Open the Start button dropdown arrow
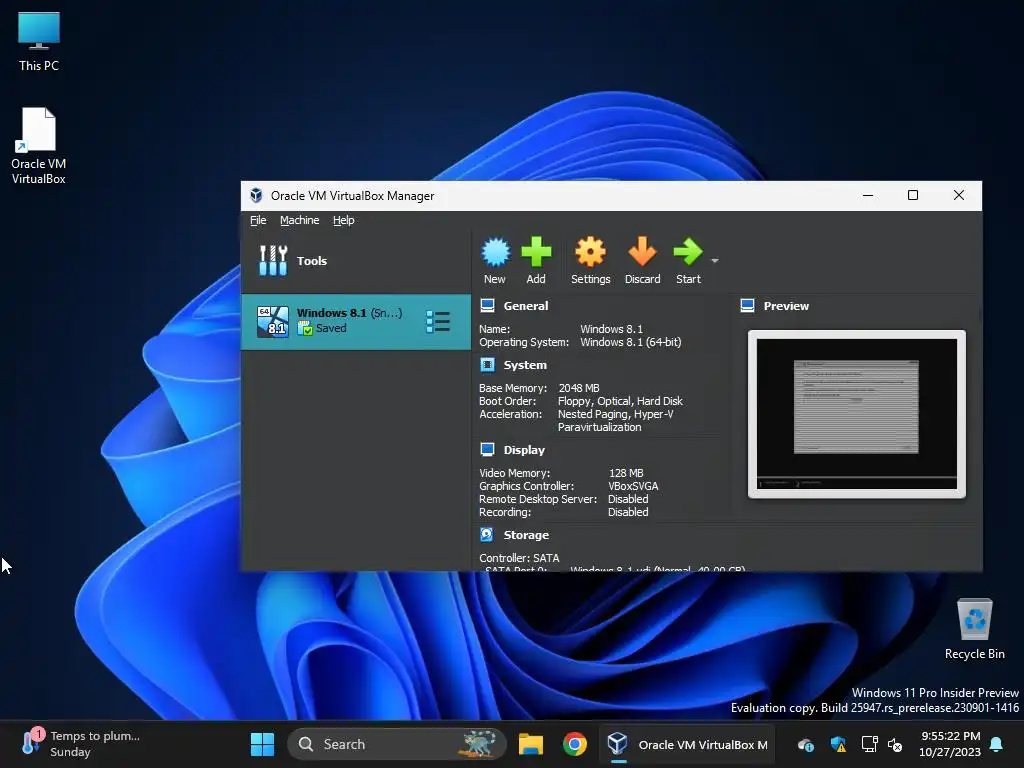This screenshot has width=1024, height=768. click(714, 261)
